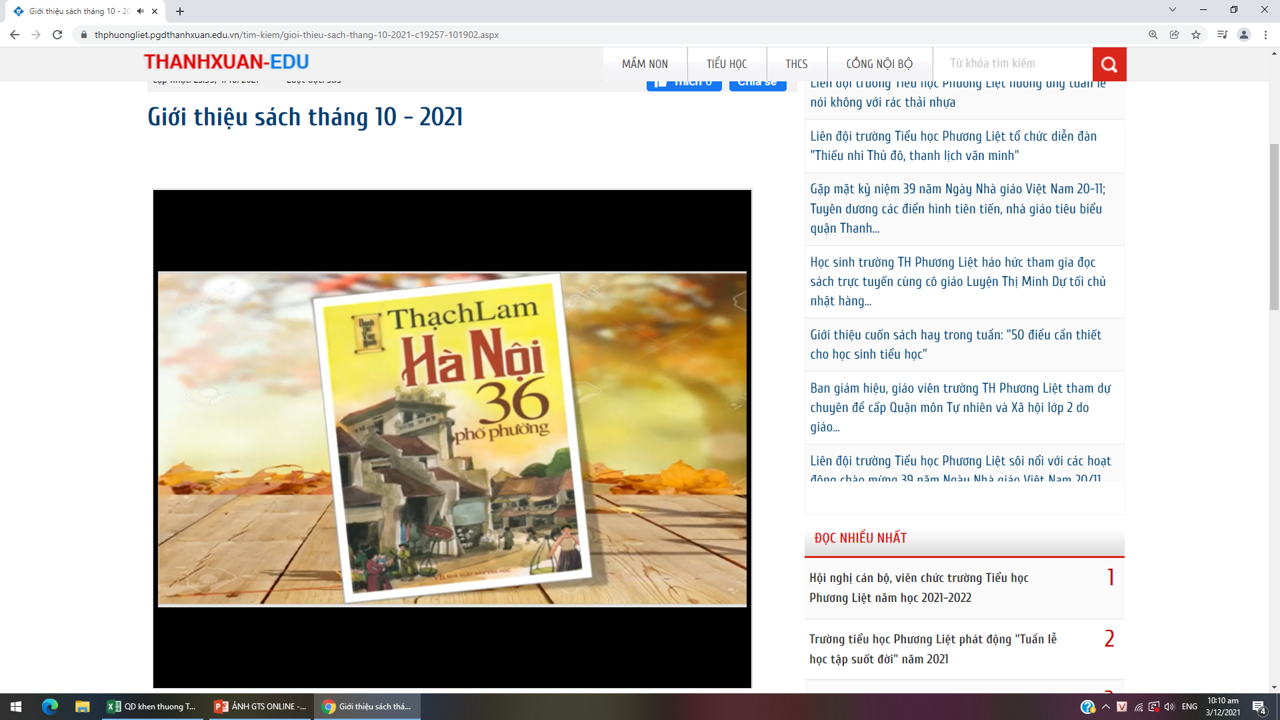Open the CỔNG NỘI BỘ menu
Viewport: 1280px width, 720px height.
tap(880, 64)
